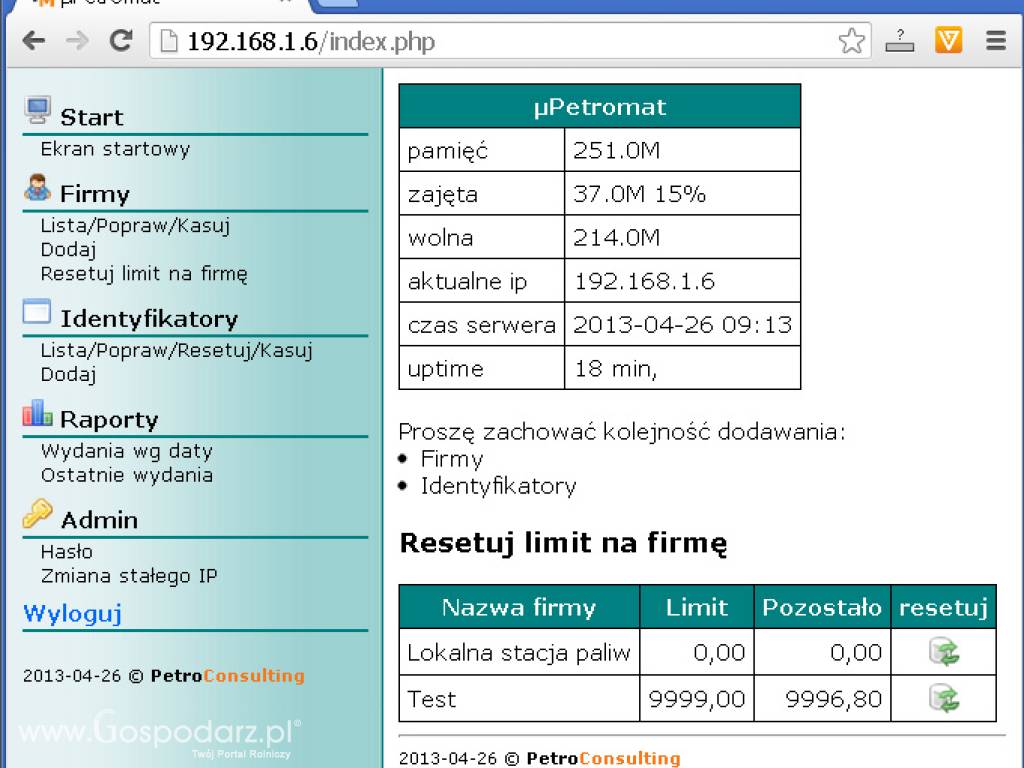Select the Nazwa firmy column header

(519, 607)
